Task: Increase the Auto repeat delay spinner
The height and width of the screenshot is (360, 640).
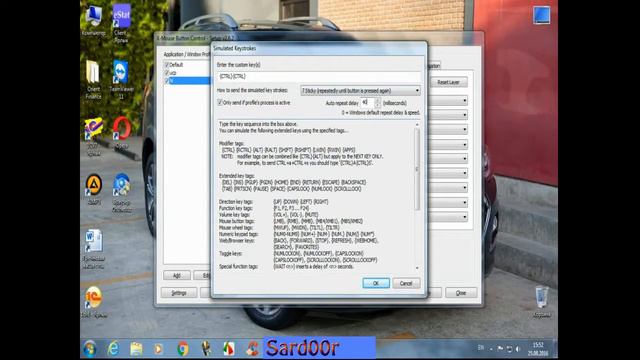Action: (x=378, y=100)
